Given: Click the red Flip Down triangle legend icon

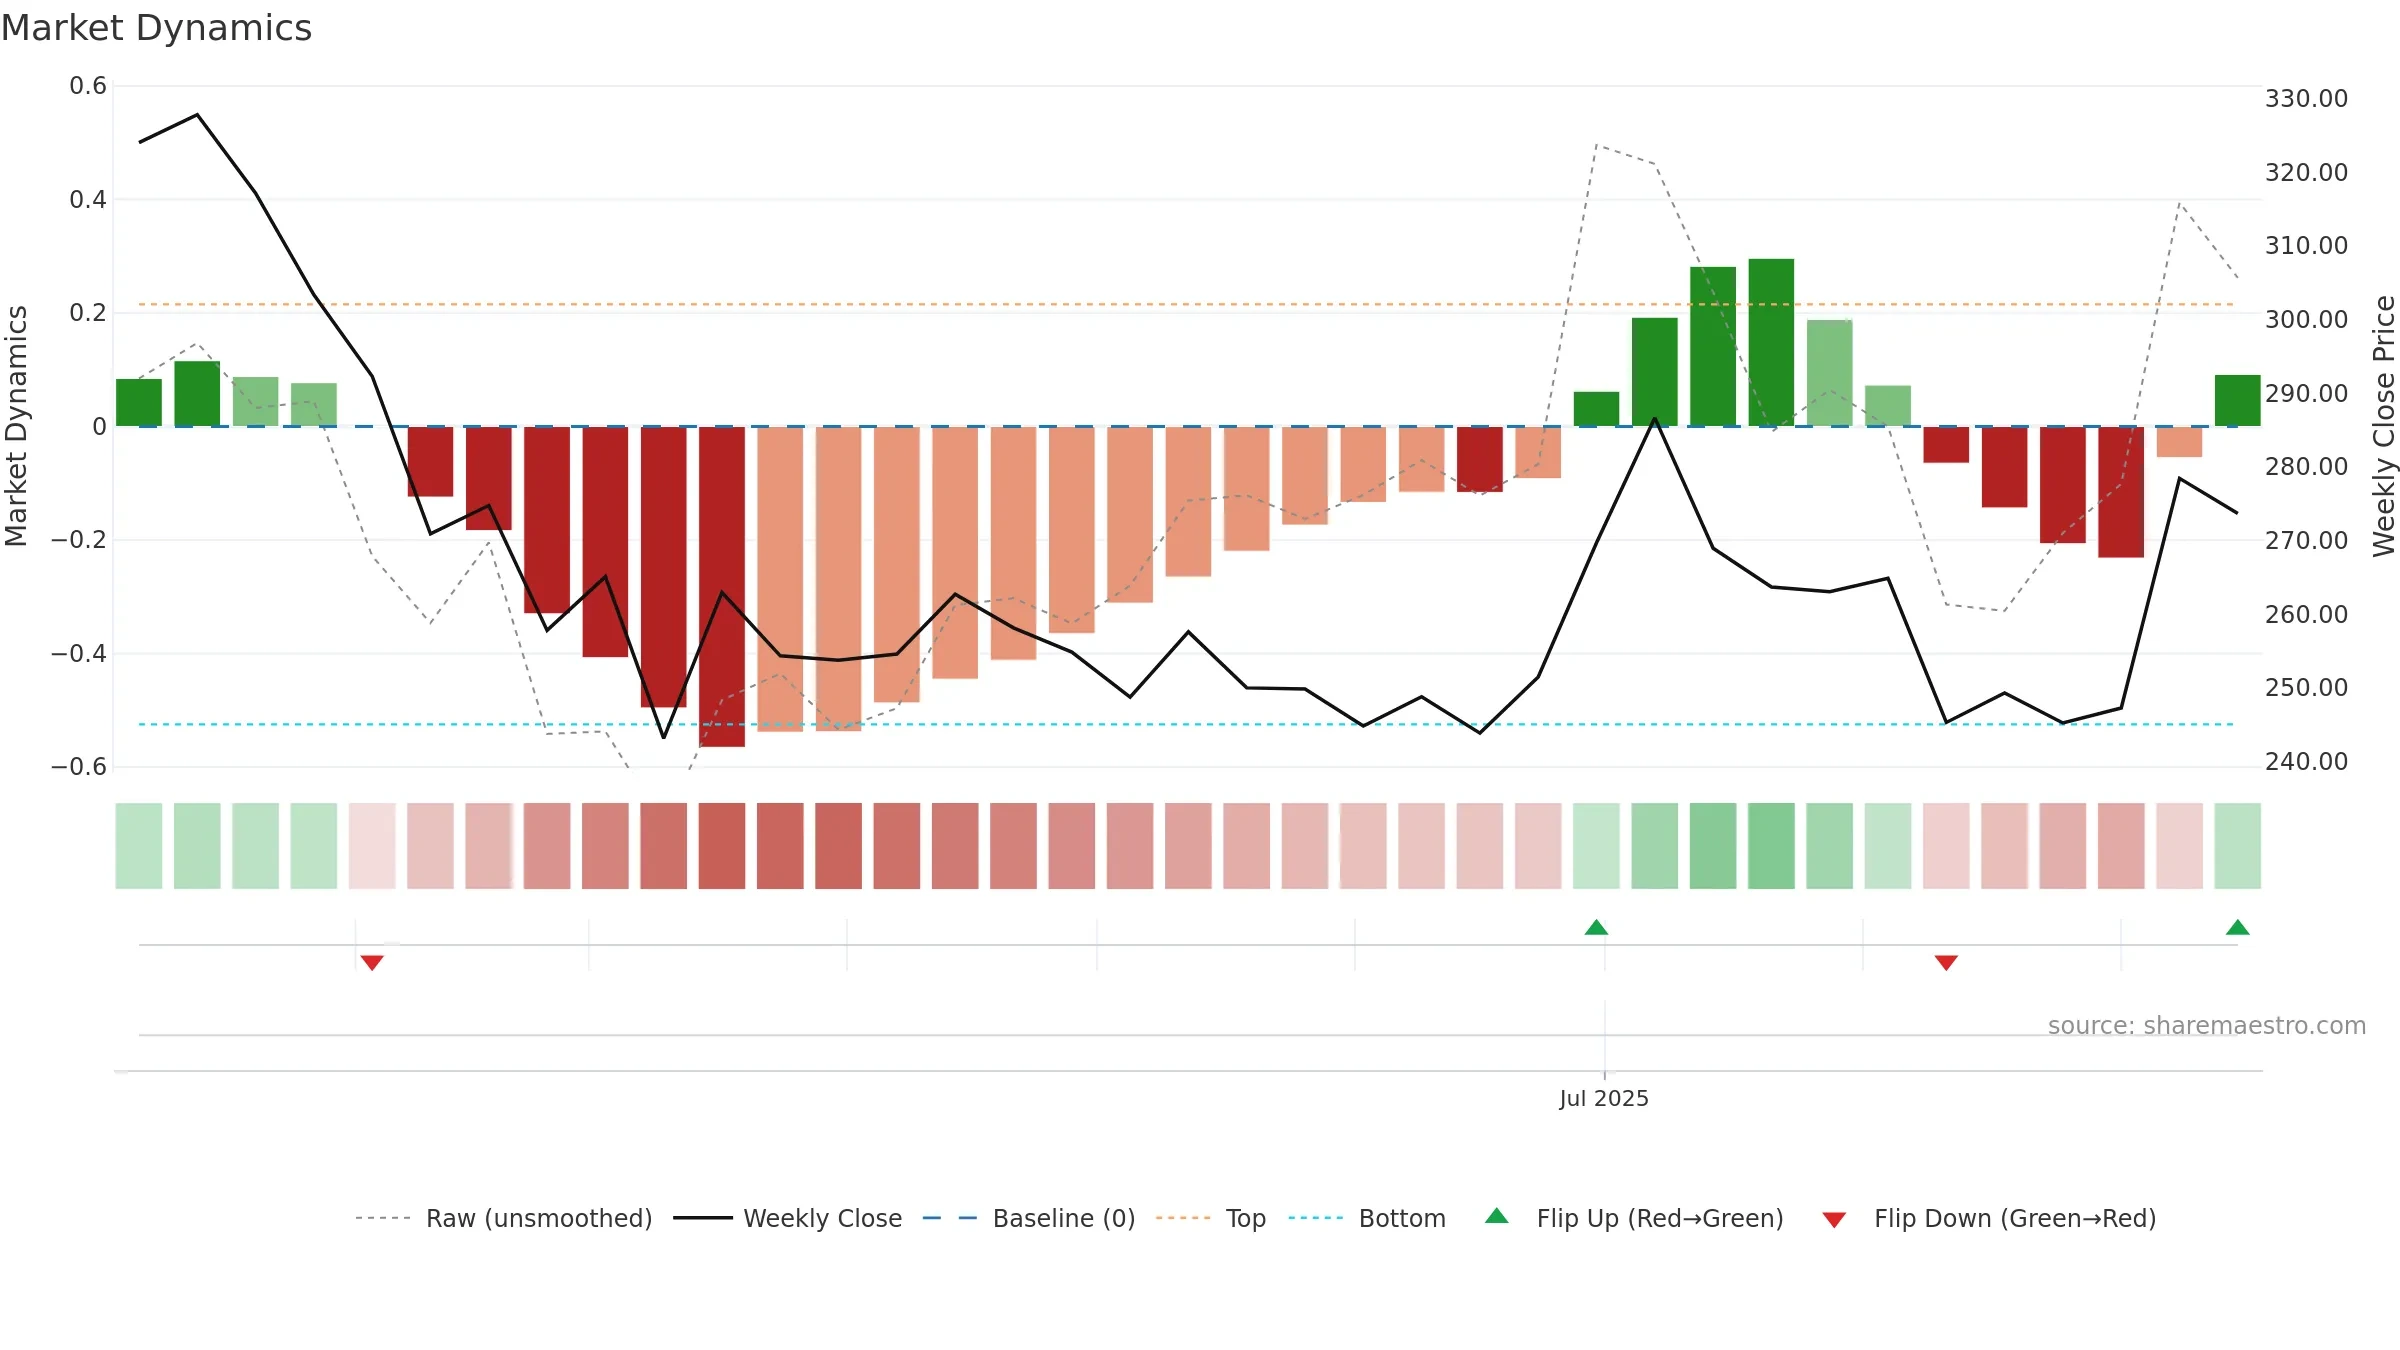Looking at the screenshot, I should (x=1834, y=1220).
